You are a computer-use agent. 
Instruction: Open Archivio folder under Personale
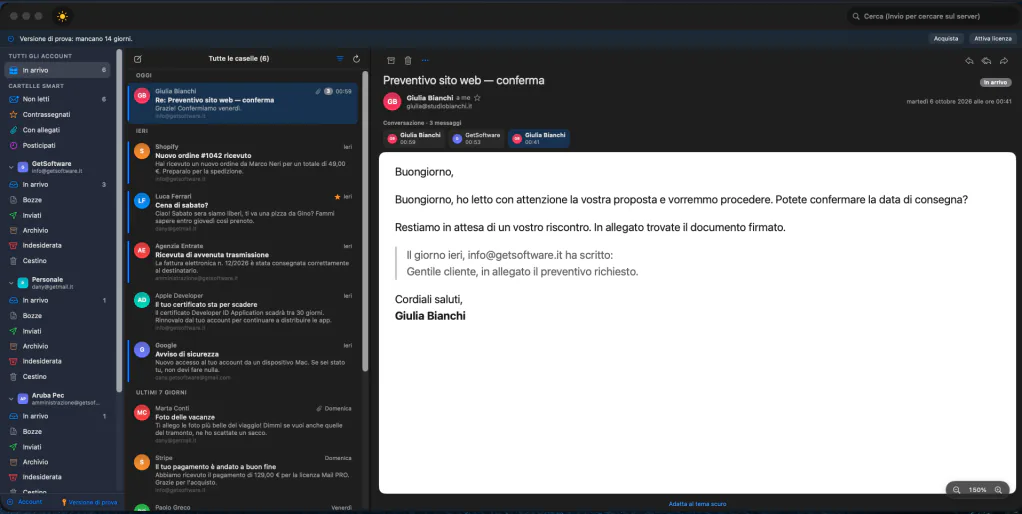point(57,346)
